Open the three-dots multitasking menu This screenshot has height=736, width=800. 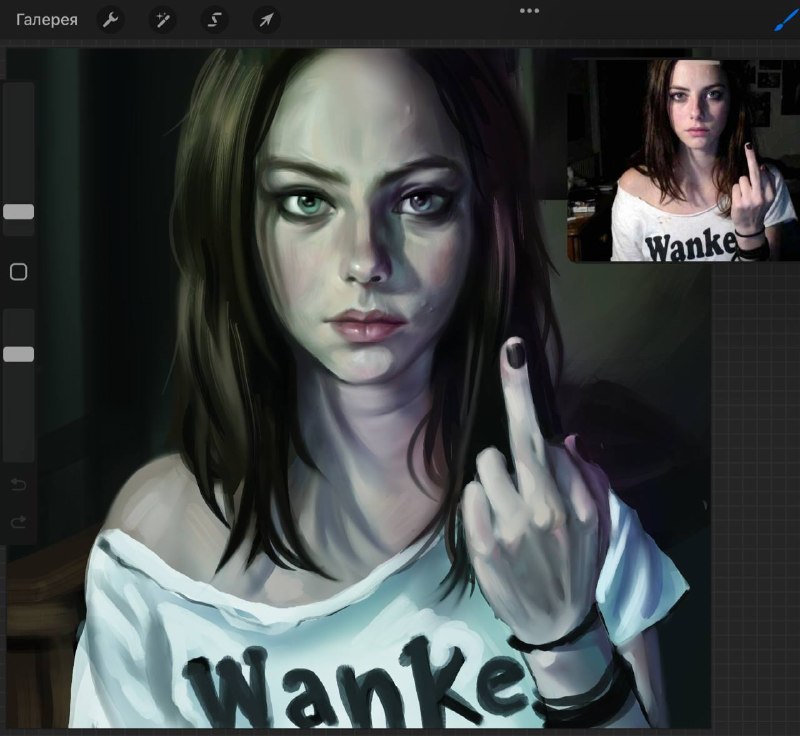coord(529,11)
